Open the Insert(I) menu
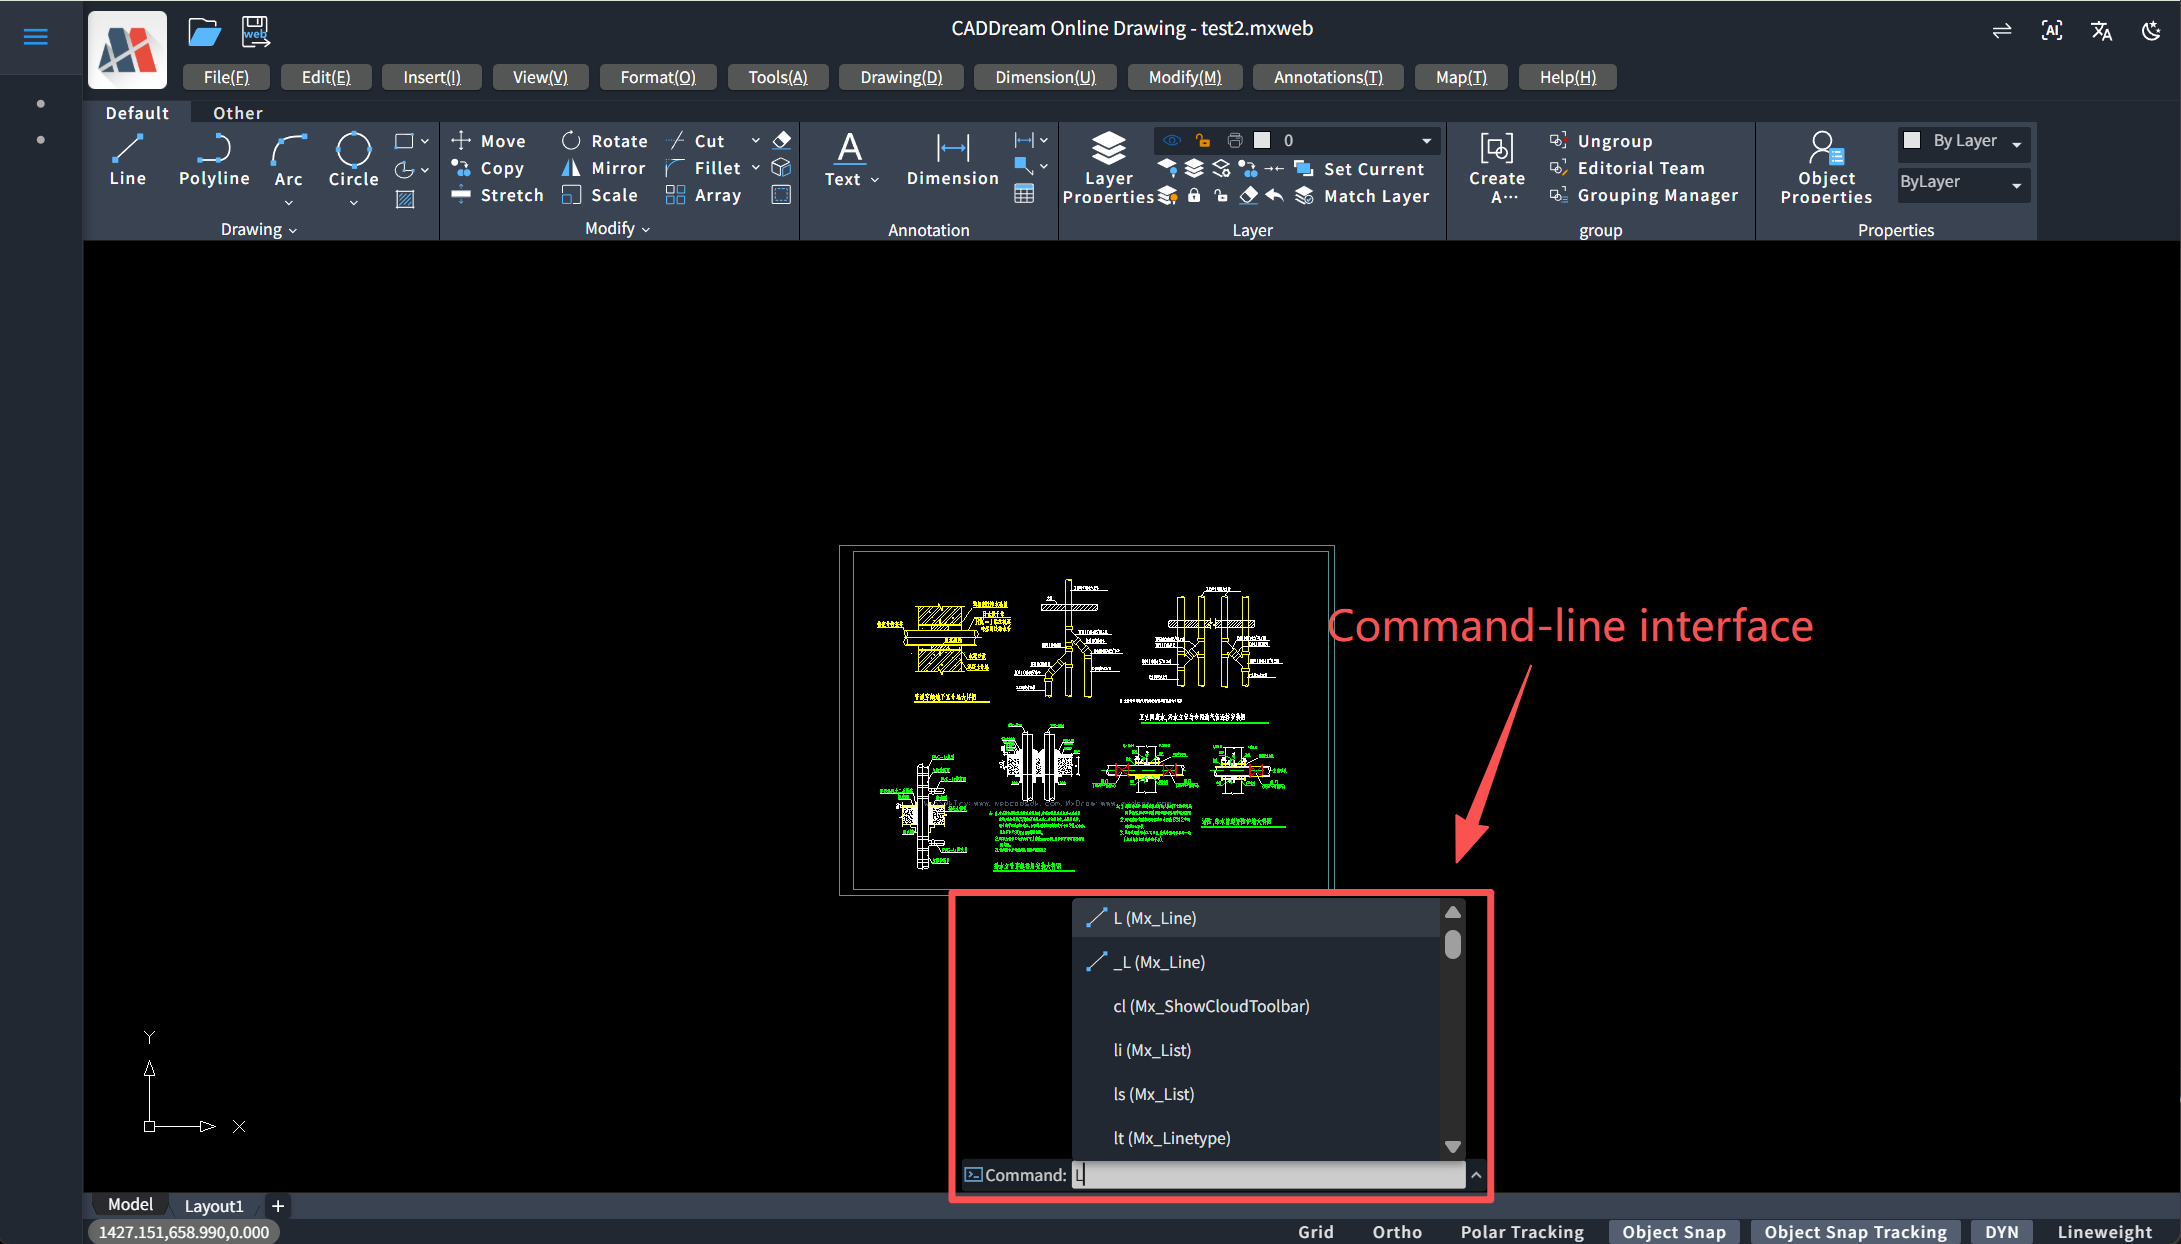This screenshot has width=2181, height=1244. click(432, 77)
